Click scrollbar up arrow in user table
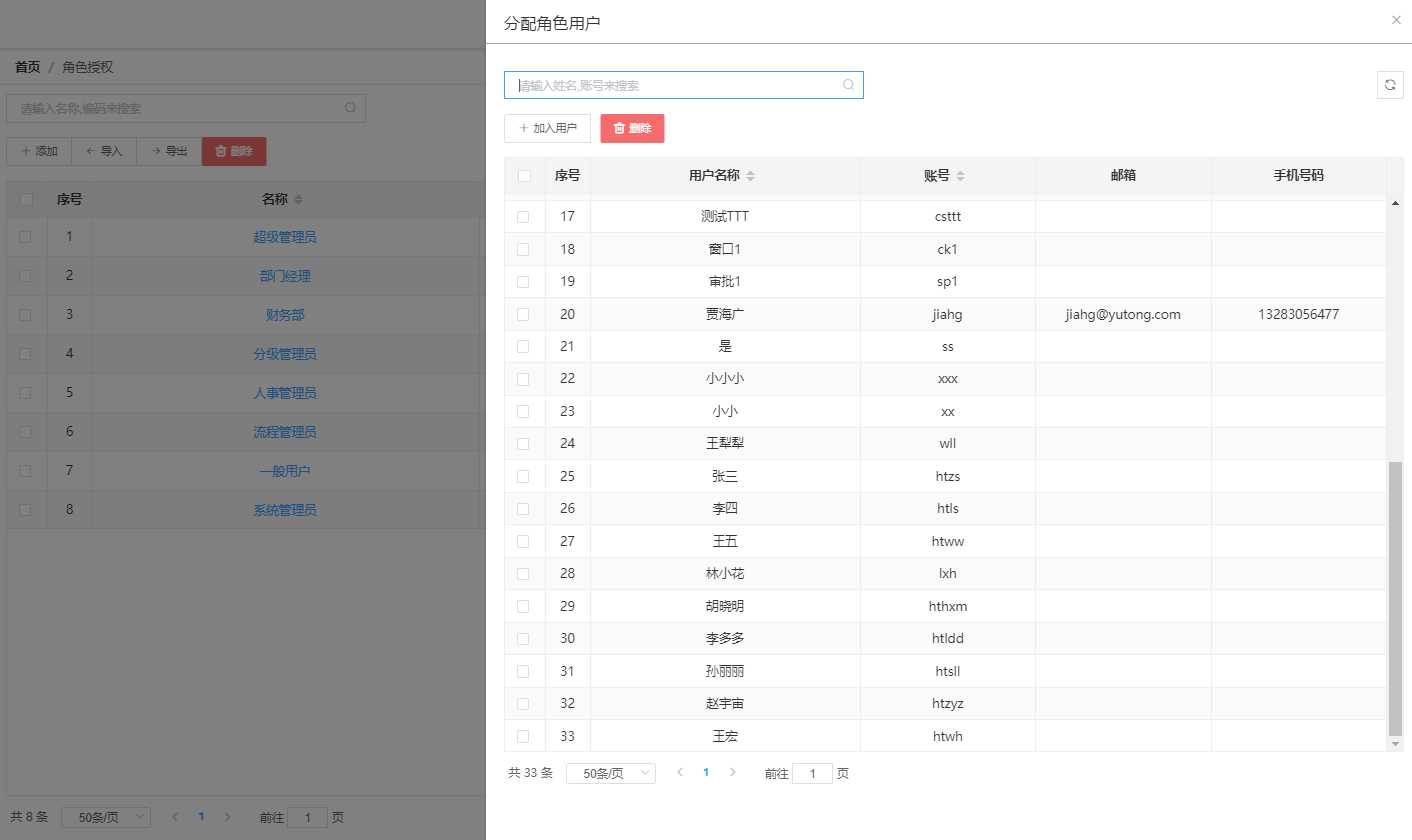 1396,204
